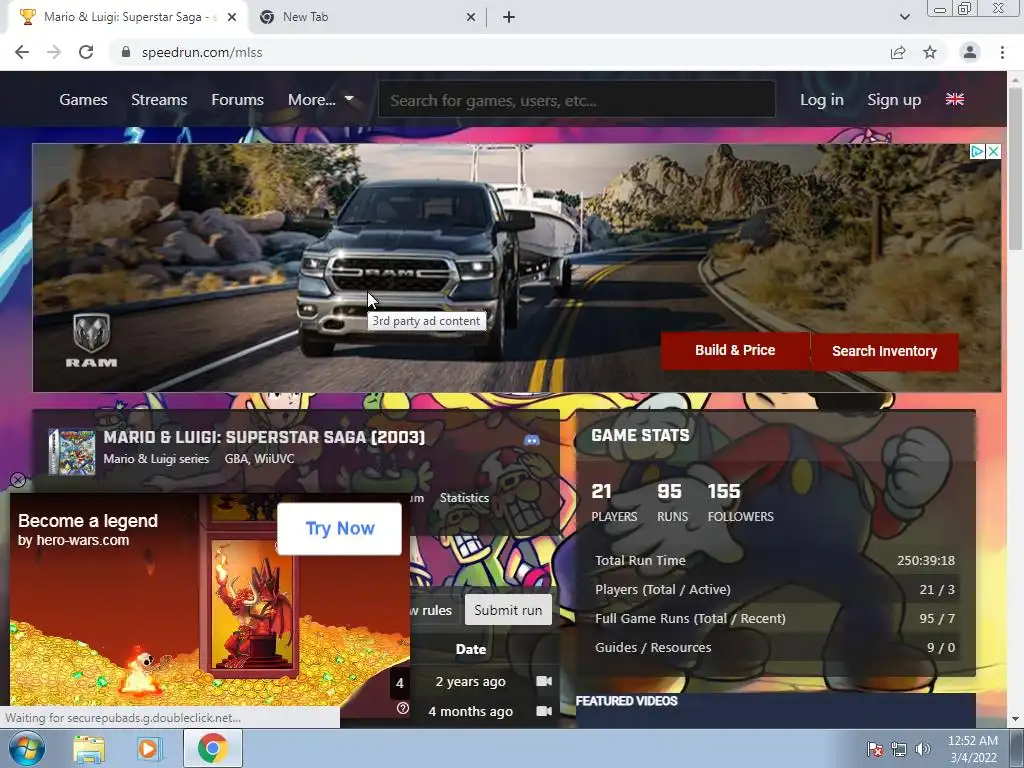Click the Submit run button

click(x=508, y=610)
